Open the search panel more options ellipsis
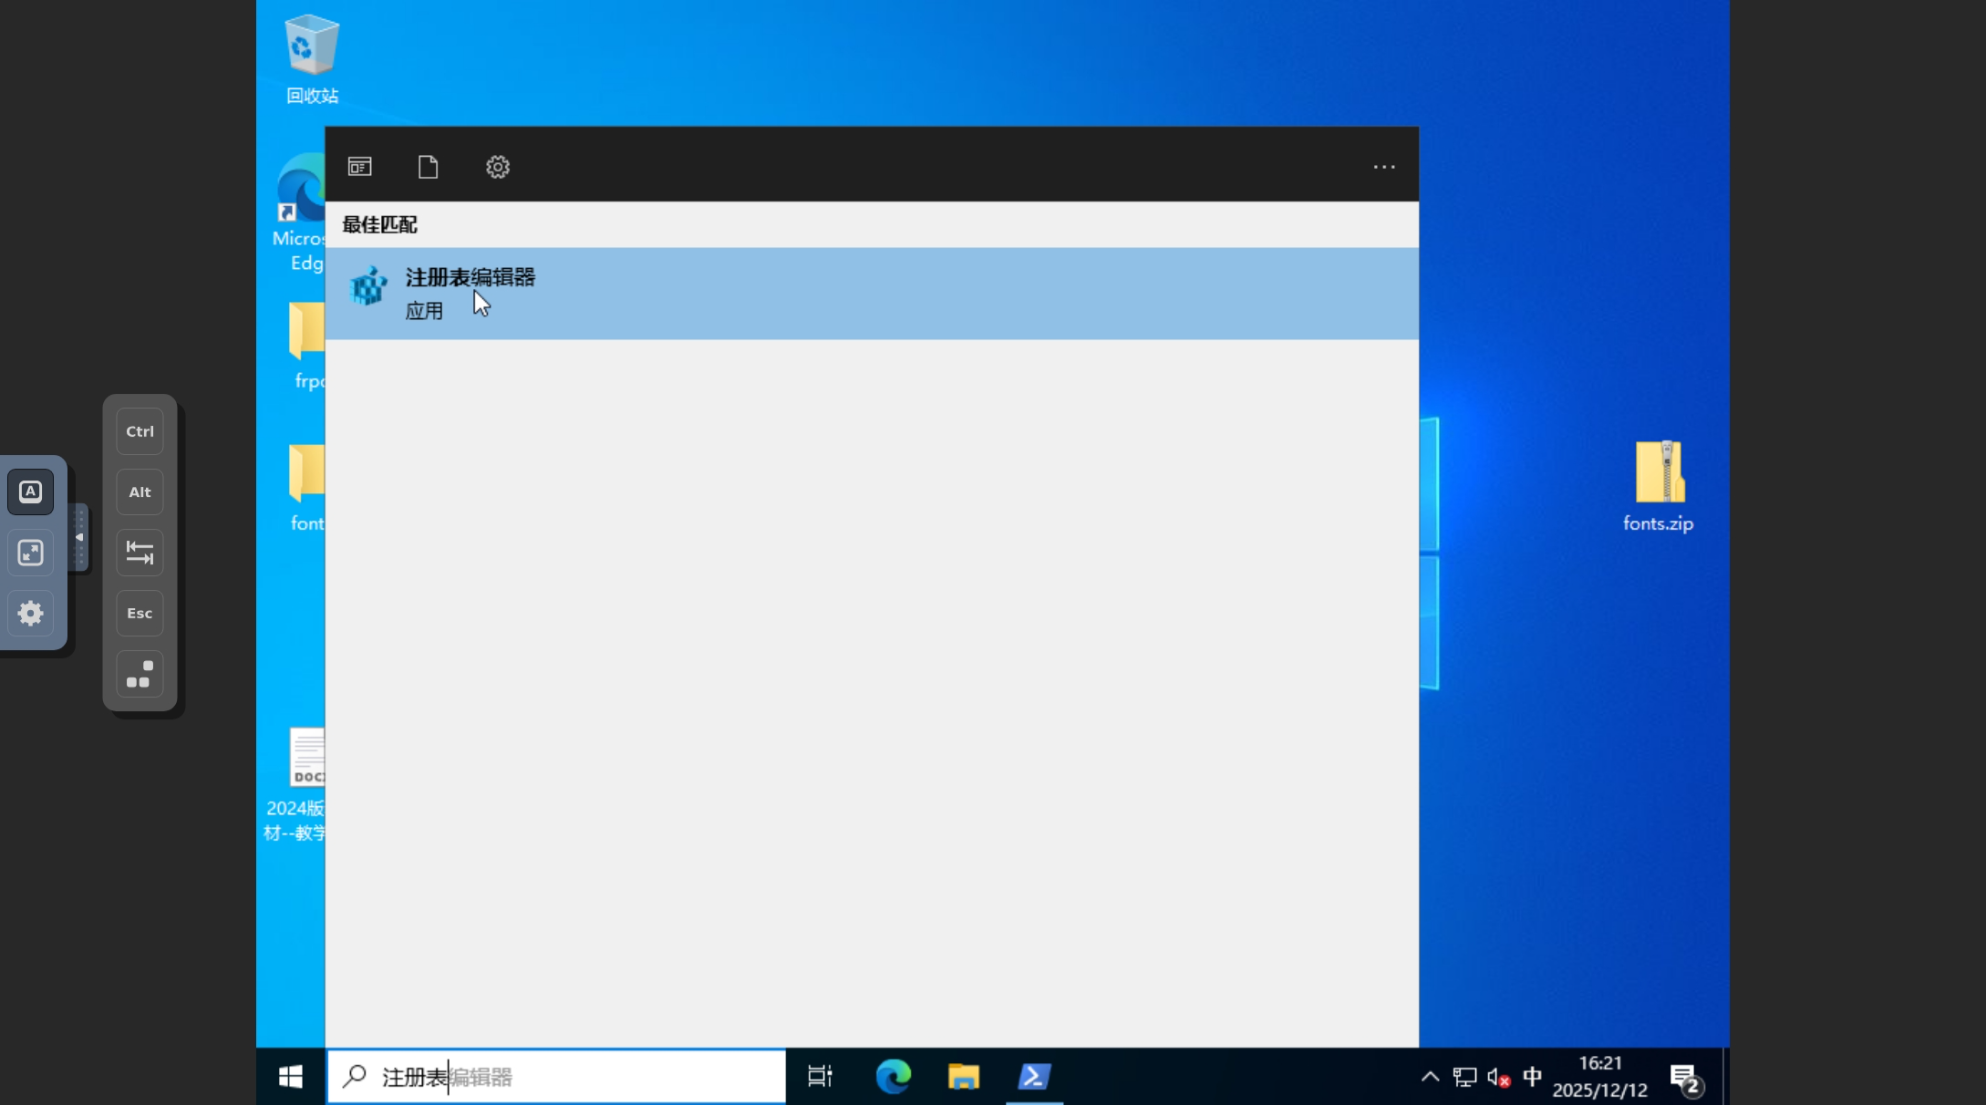The image size is (1986, 1105). pos(1384,167)
